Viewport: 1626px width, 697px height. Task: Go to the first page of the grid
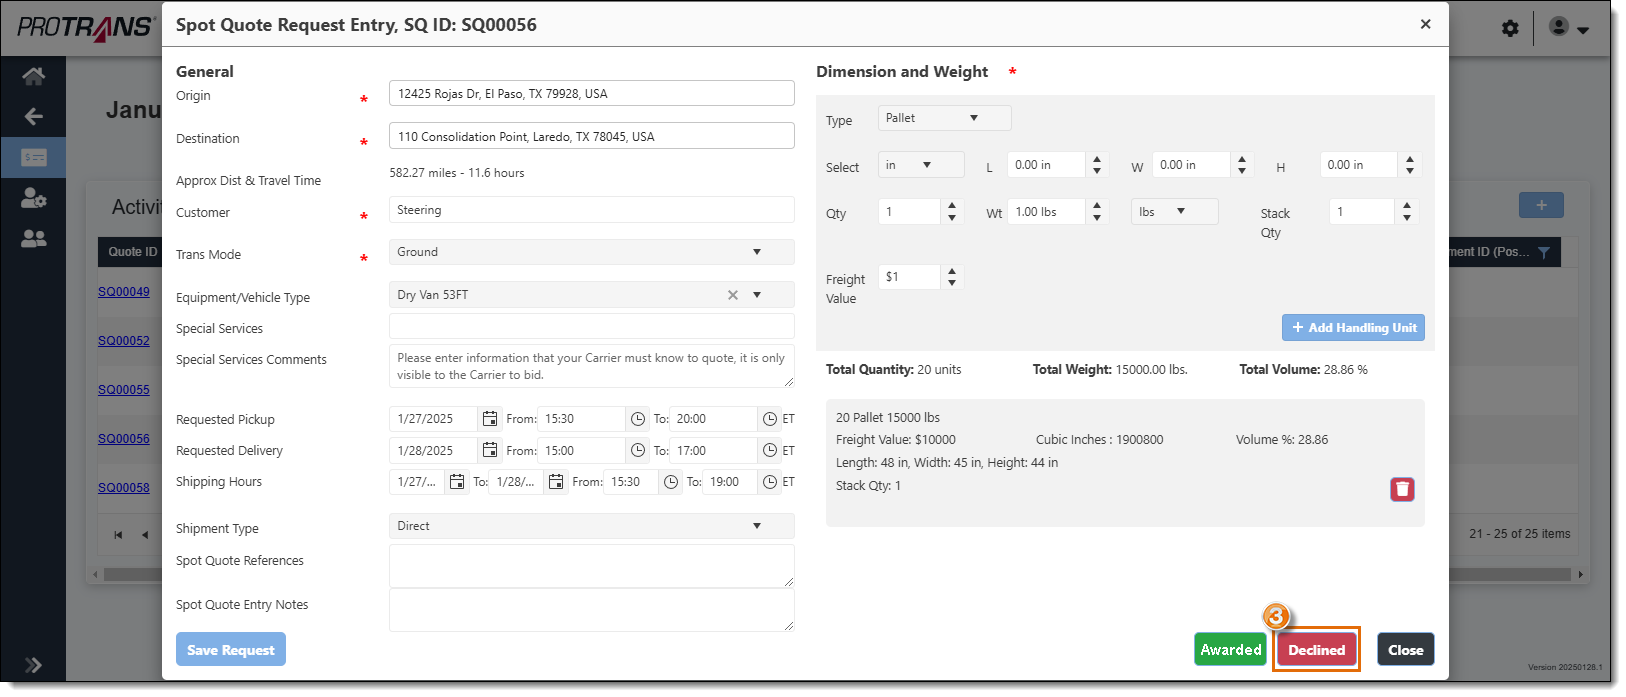tap(118, 535)
